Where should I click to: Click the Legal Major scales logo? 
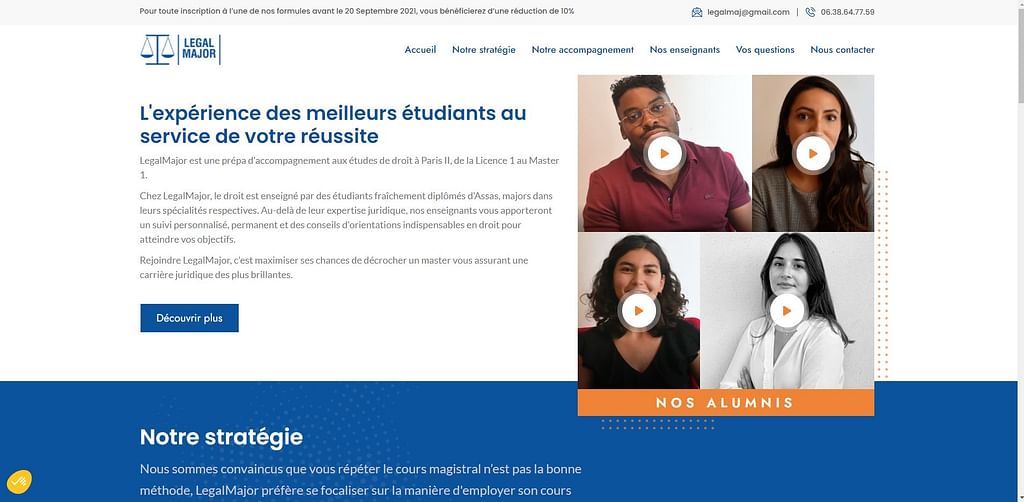click(180, 50)
